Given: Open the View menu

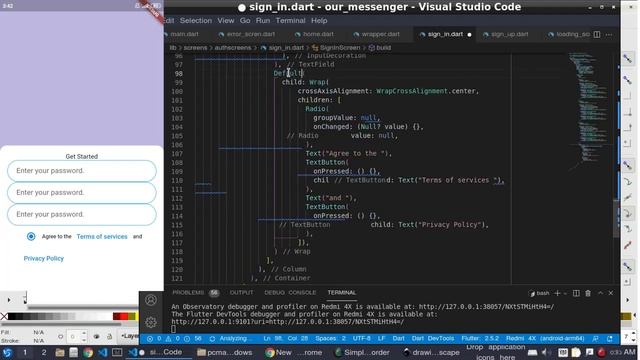Looking at the screenshot, I should pyautogui.click(x=226, y=20).
